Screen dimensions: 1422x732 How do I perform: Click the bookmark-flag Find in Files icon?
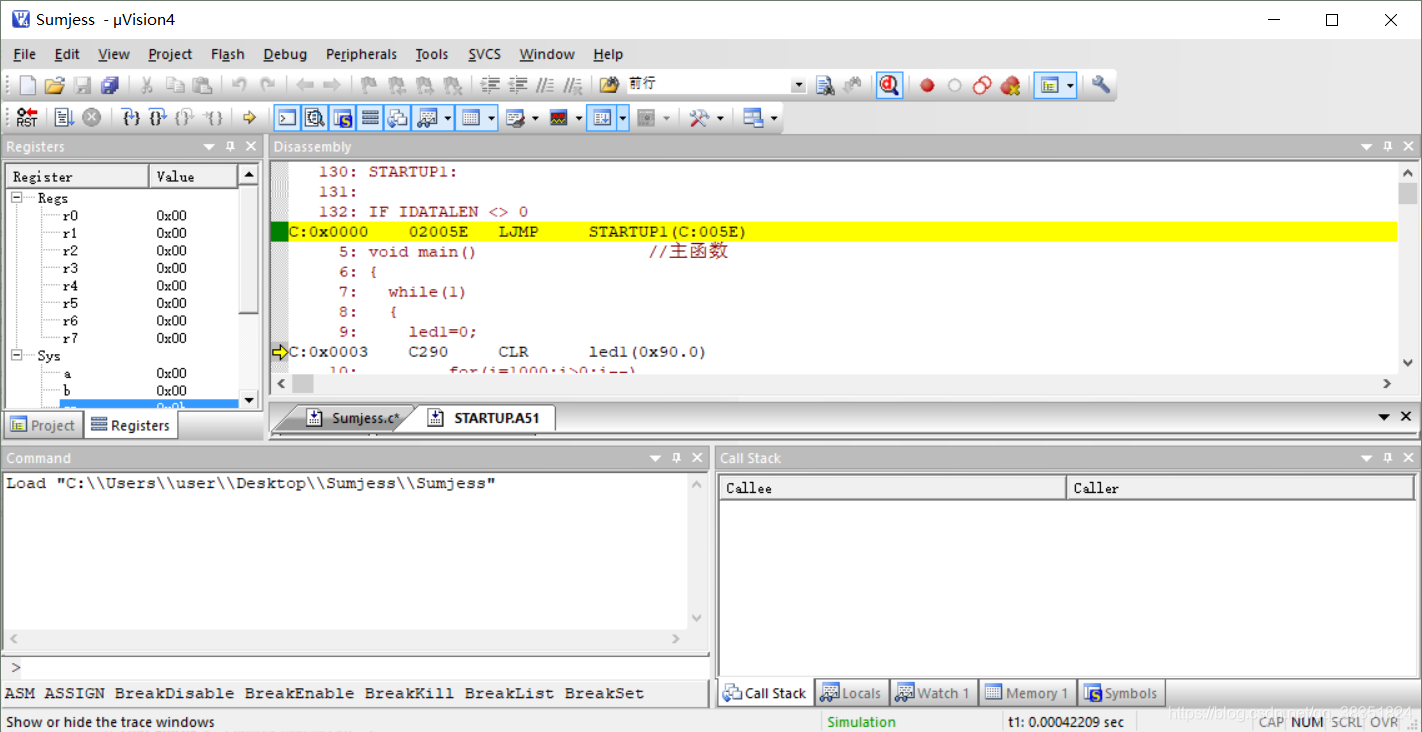point(609,86)
